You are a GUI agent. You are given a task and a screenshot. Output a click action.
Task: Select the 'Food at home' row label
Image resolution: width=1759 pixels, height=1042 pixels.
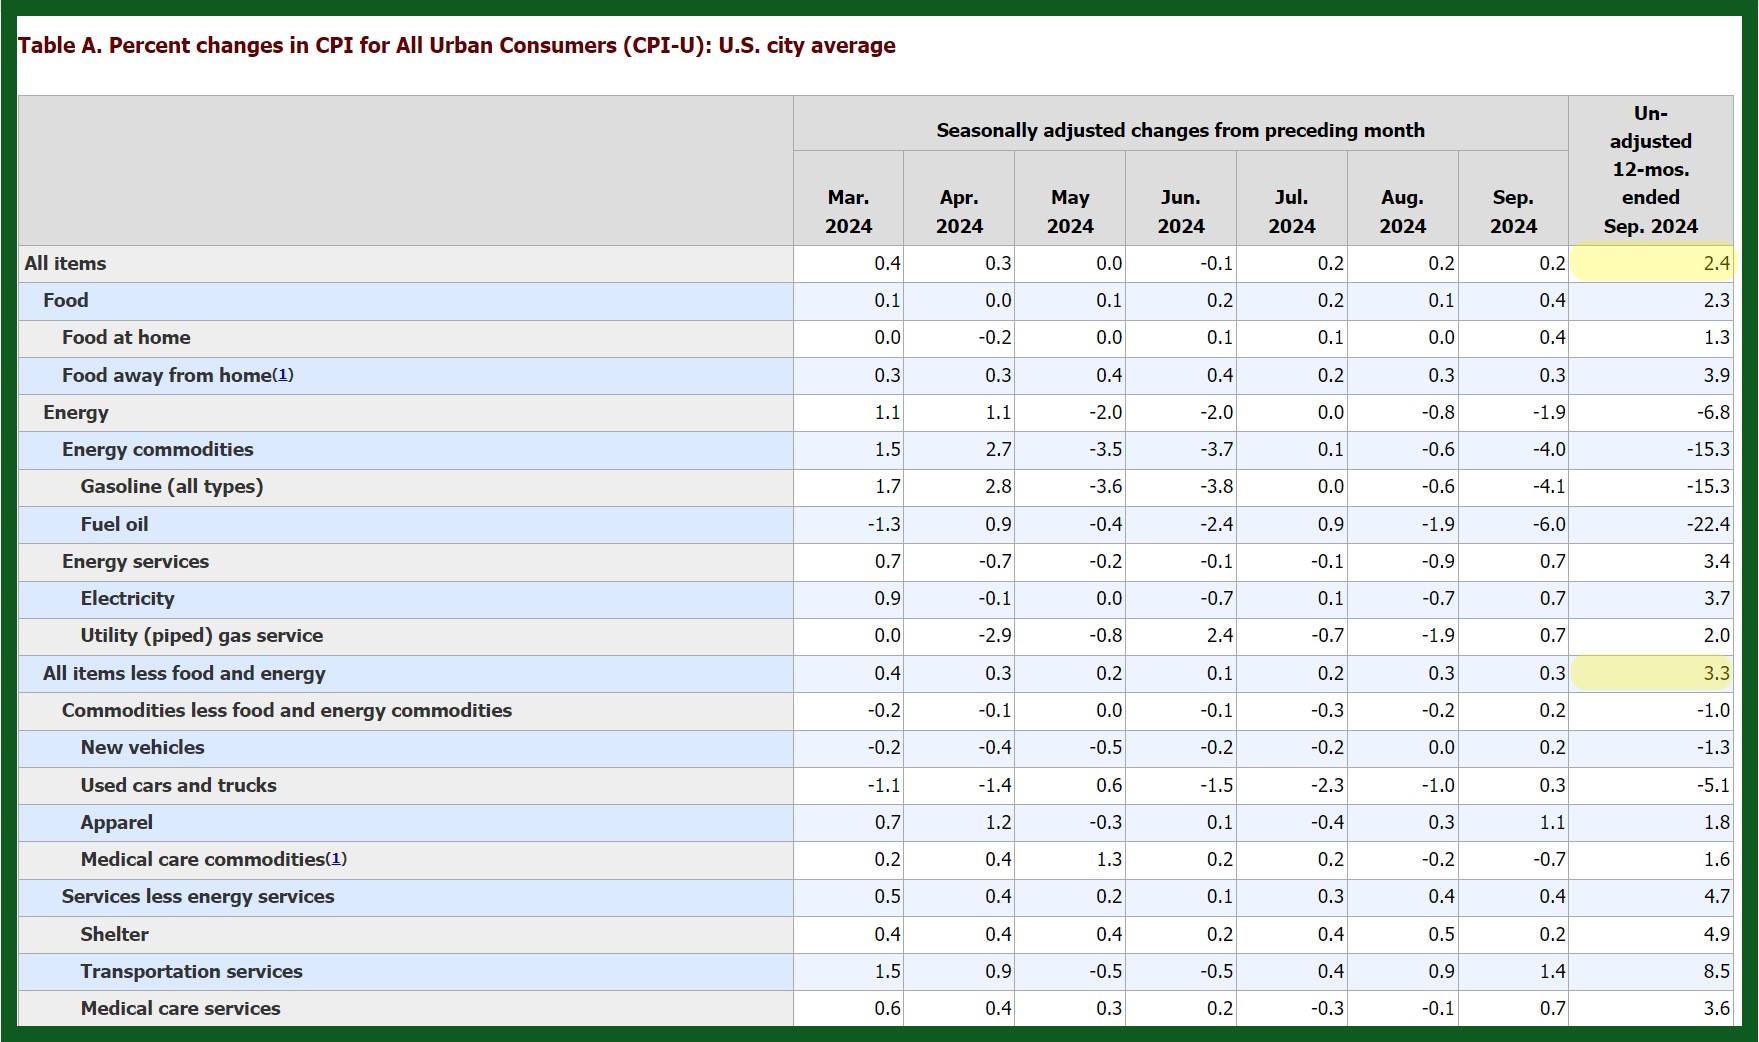coord(126,337)
